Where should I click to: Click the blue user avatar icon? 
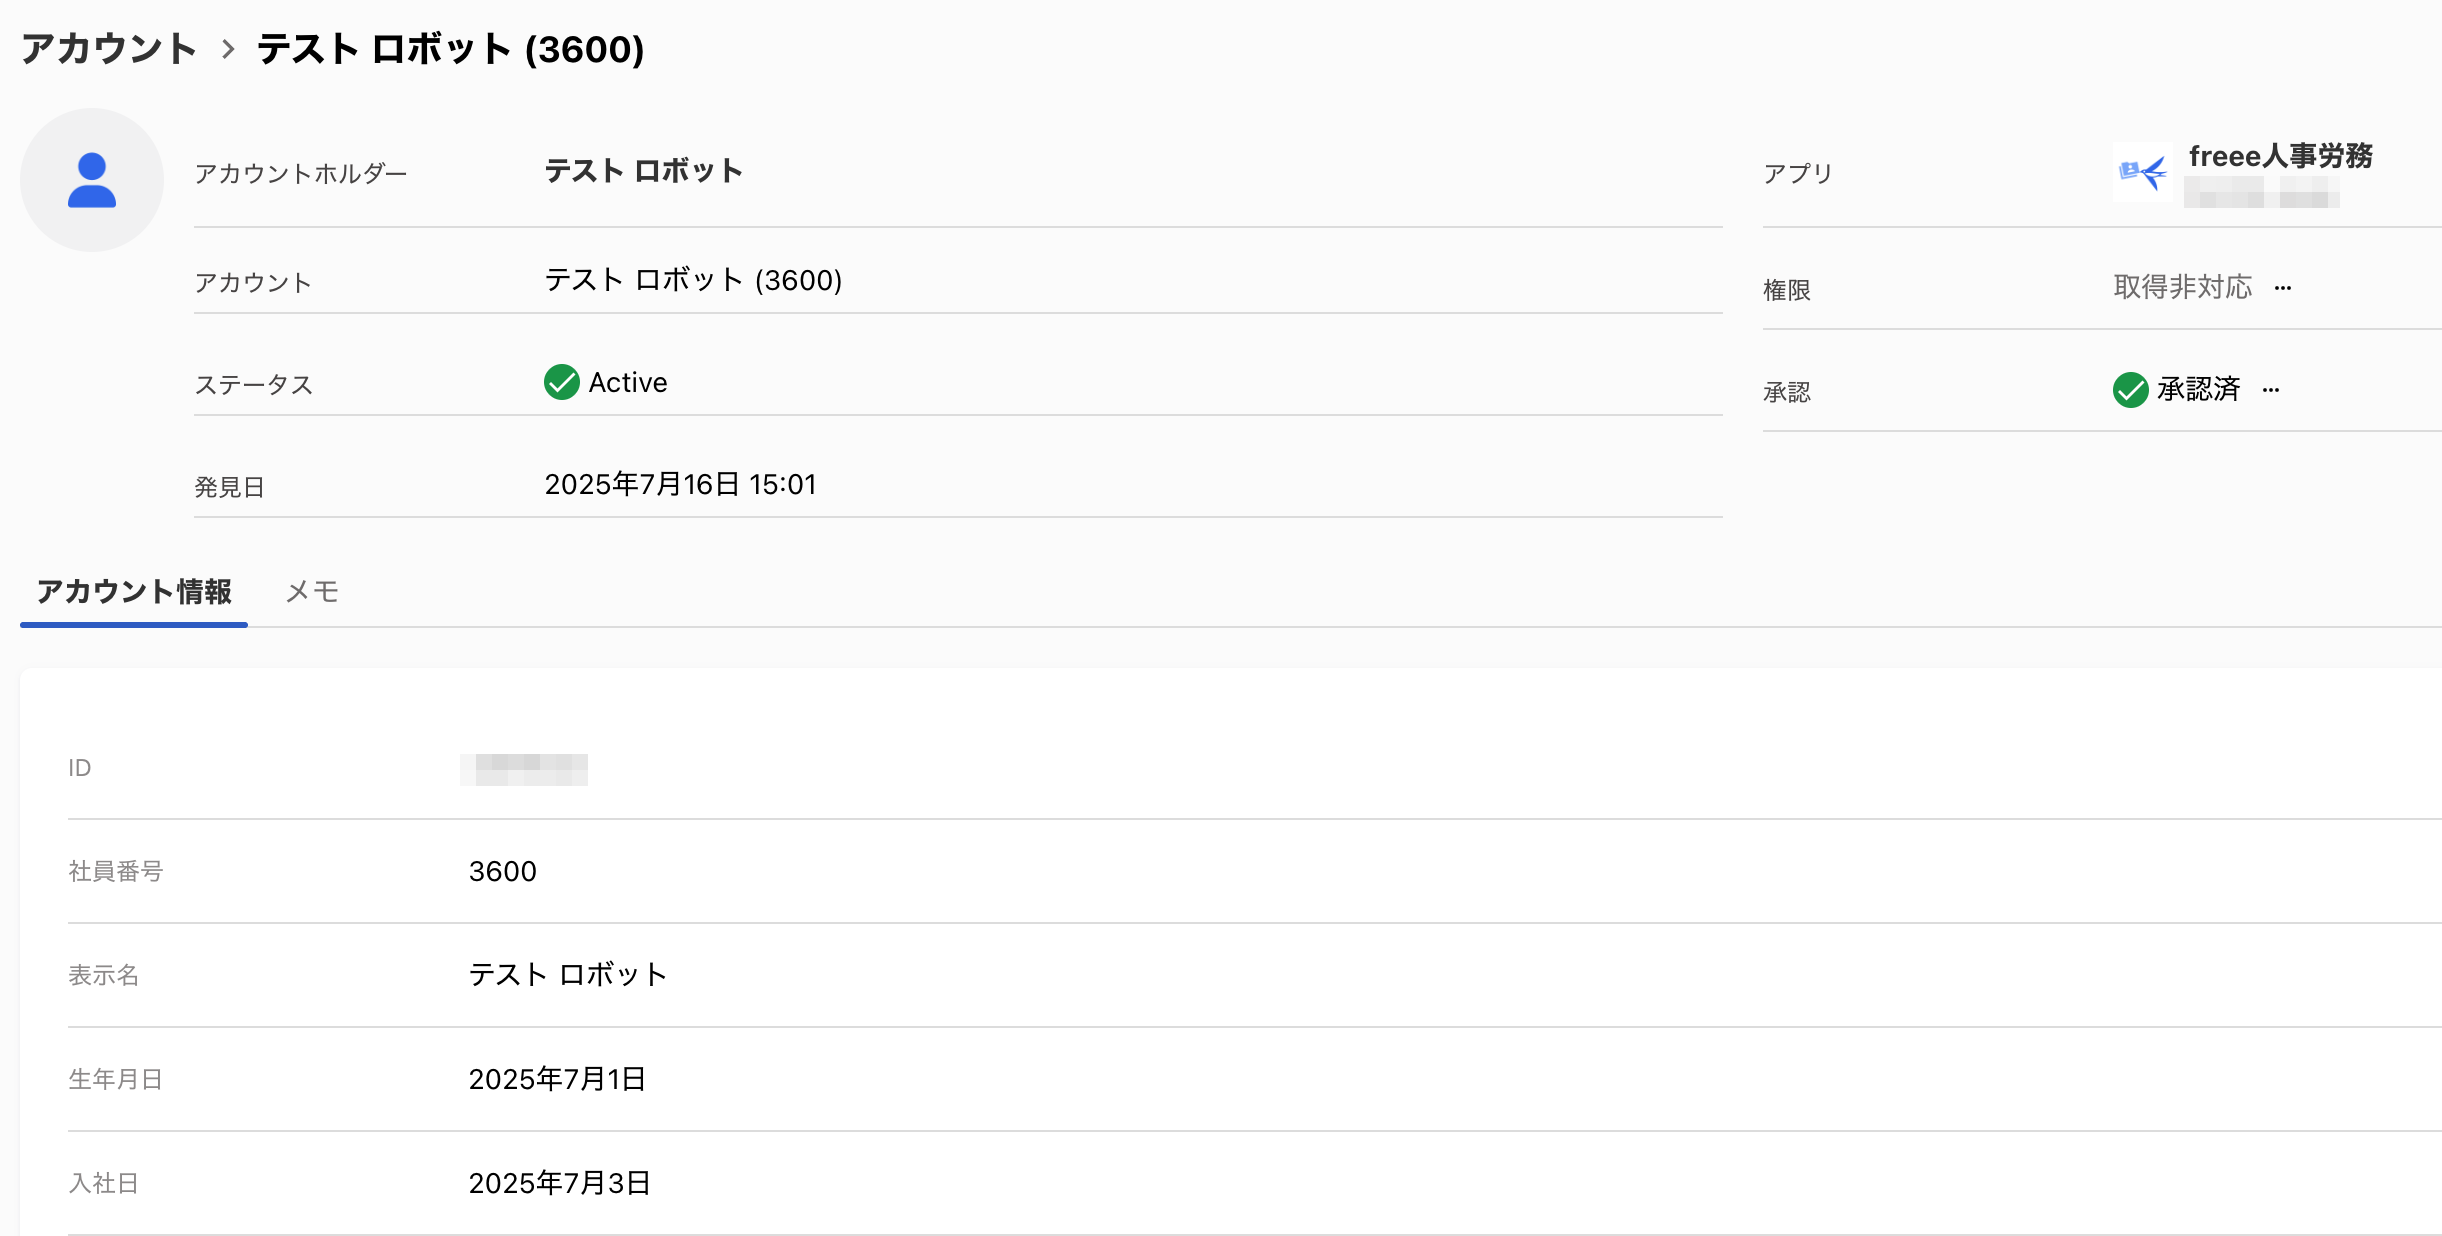(92, 180)
